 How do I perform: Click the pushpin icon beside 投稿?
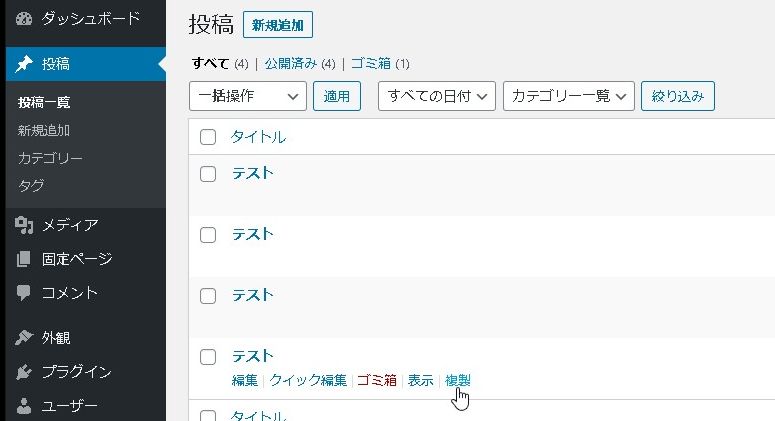(x=25, y=64)
